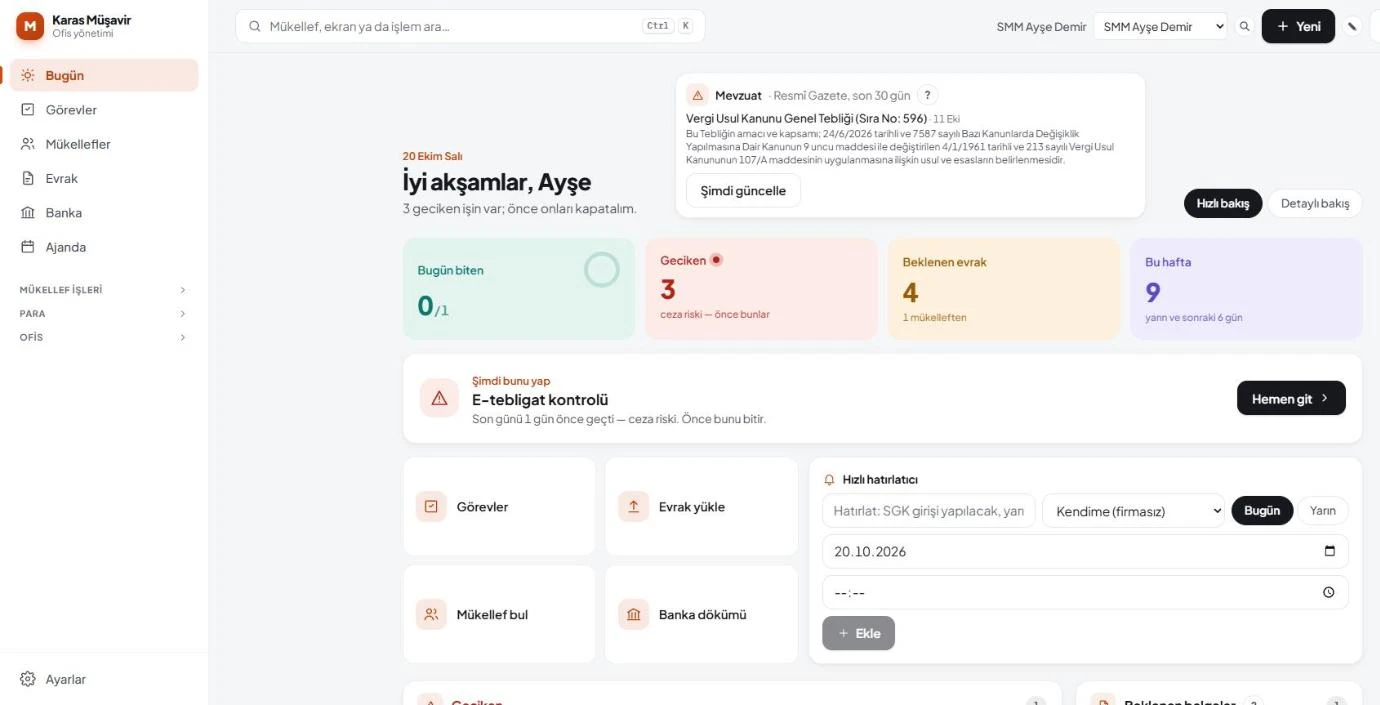Image resolution: width=1380 pixels, height=705 pixels.
Task: Click the Mükellefler people icon in the sidebar
Action: coord(28,144)
